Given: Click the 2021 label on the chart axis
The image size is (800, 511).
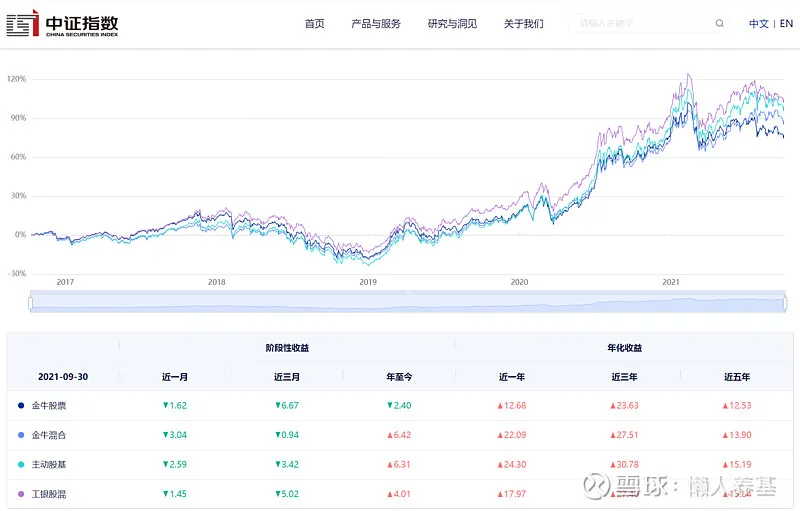Looking at the screenshot, I should [671, 283].
